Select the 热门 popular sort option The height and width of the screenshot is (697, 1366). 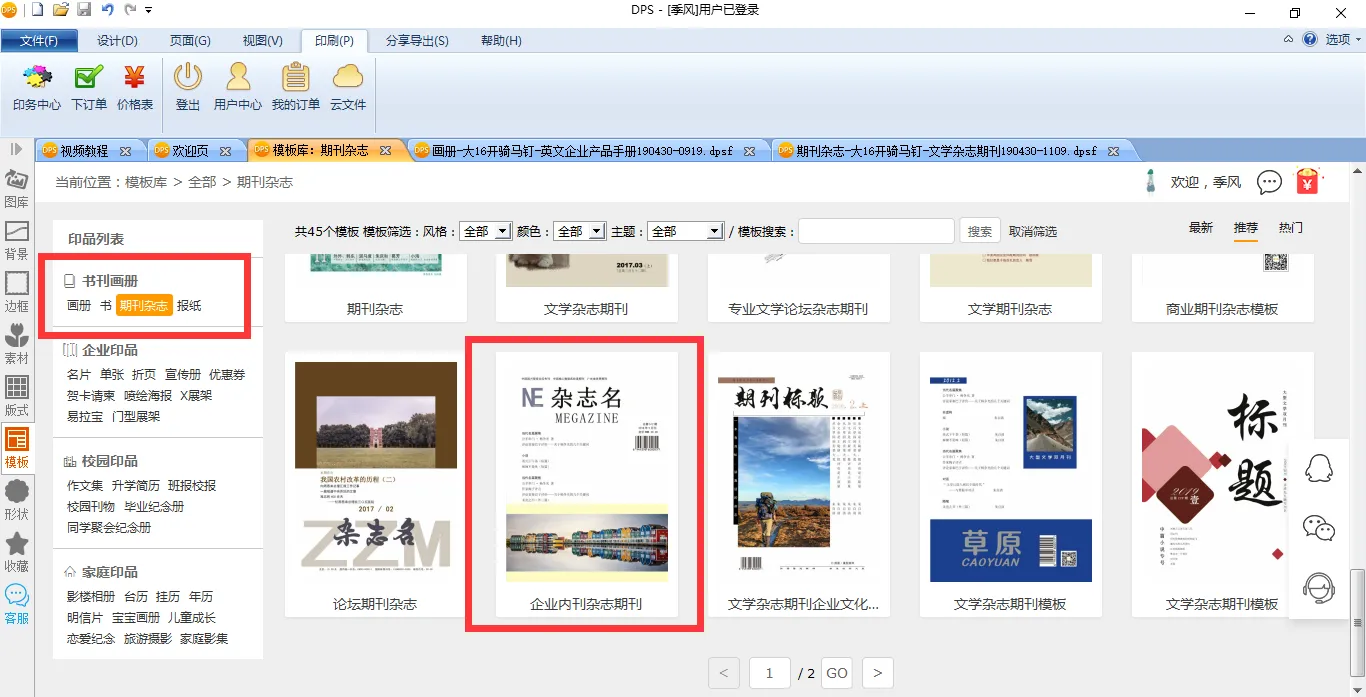pyautogui.click(x=1291, y=228)
